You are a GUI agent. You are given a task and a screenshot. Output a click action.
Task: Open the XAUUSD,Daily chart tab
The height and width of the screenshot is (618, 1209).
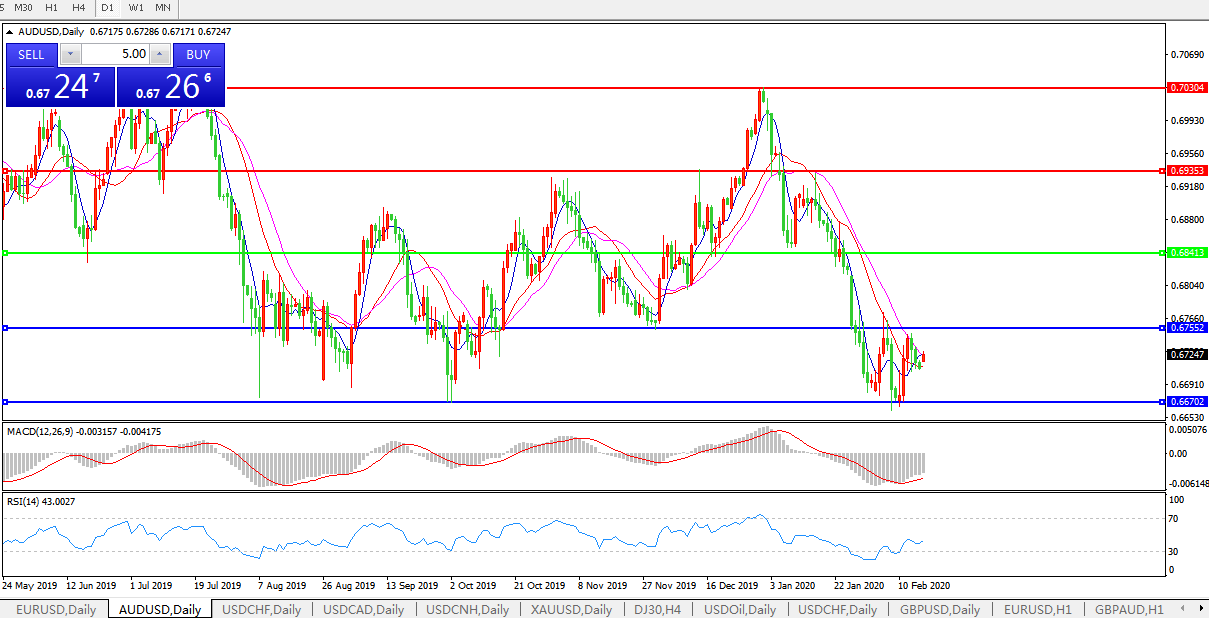(x=570, y=609)
